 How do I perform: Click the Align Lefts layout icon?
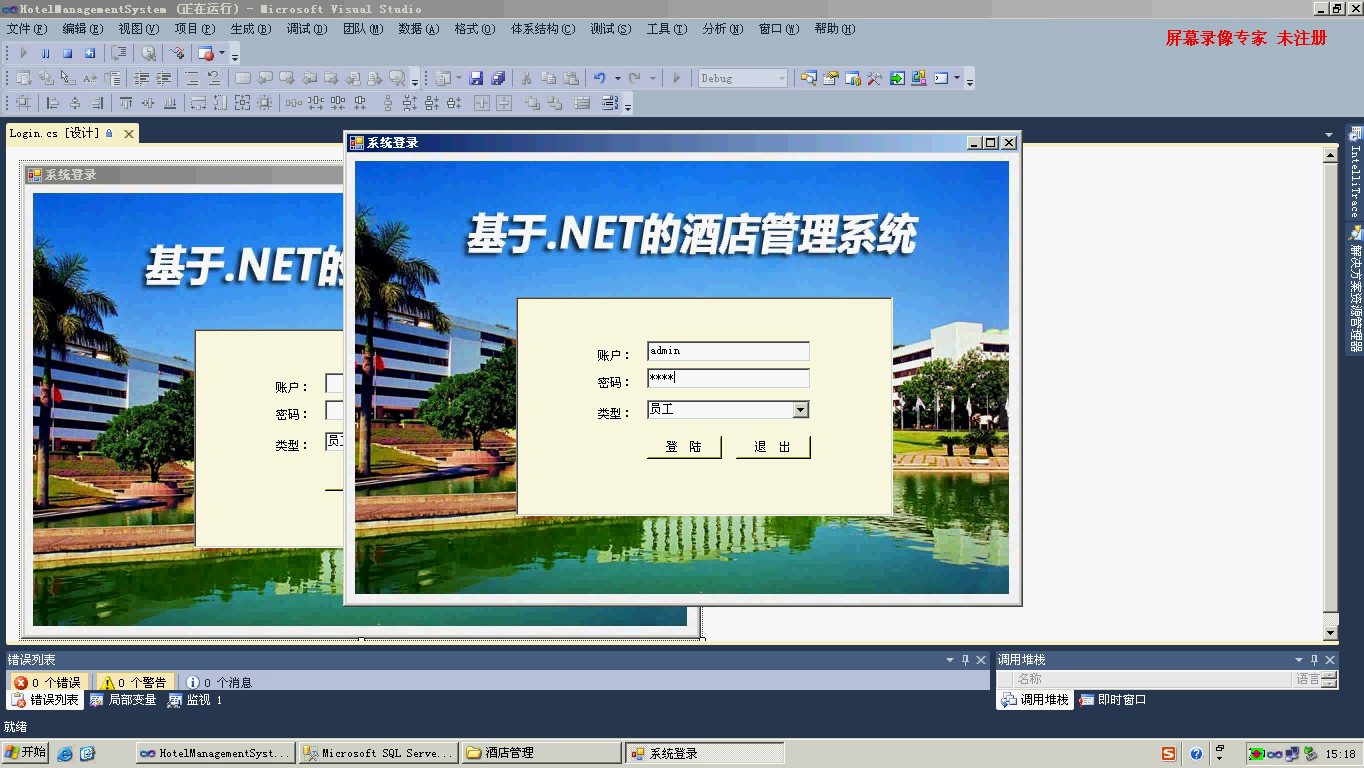(53, 103)
